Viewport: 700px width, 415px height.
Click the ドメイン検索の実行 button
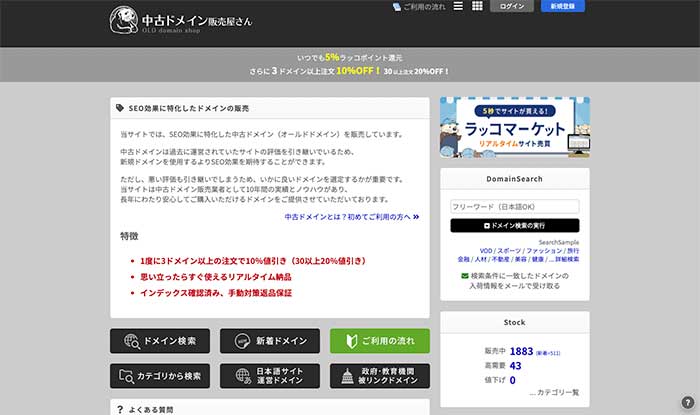tap(515, 225)
